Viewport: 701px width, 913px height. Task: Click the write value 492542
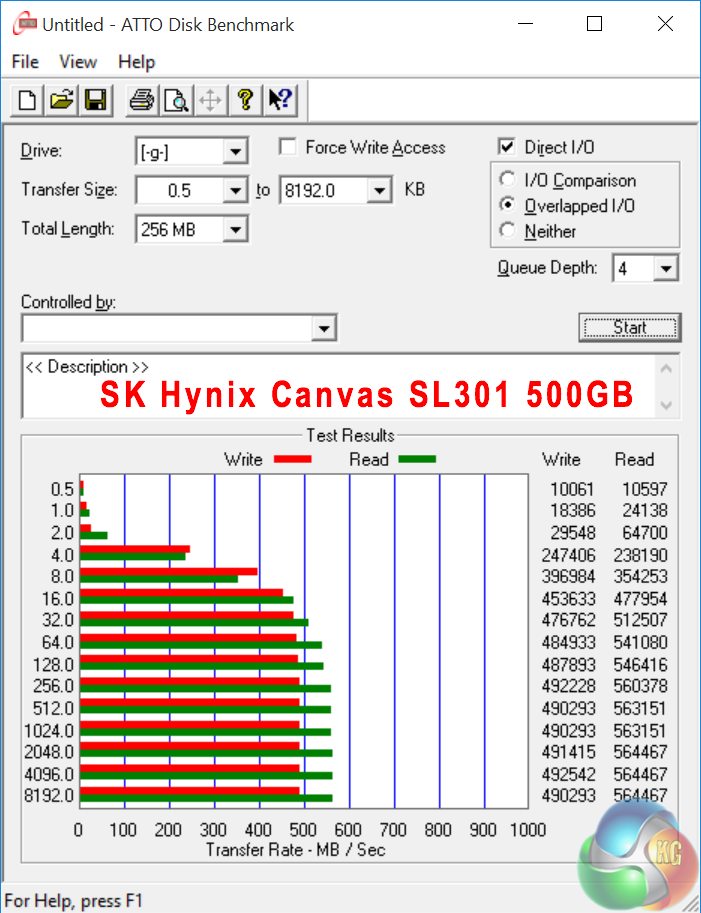568,774
